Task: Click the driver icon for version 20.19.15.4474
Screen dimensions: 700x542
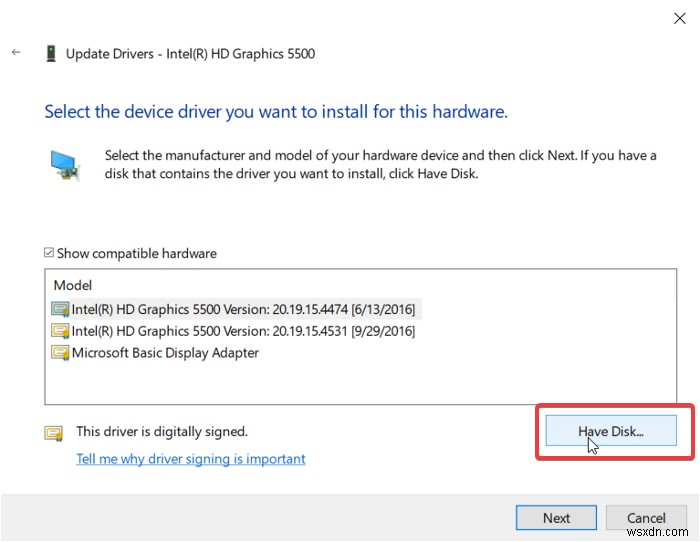Action: [x=61, y=309]
